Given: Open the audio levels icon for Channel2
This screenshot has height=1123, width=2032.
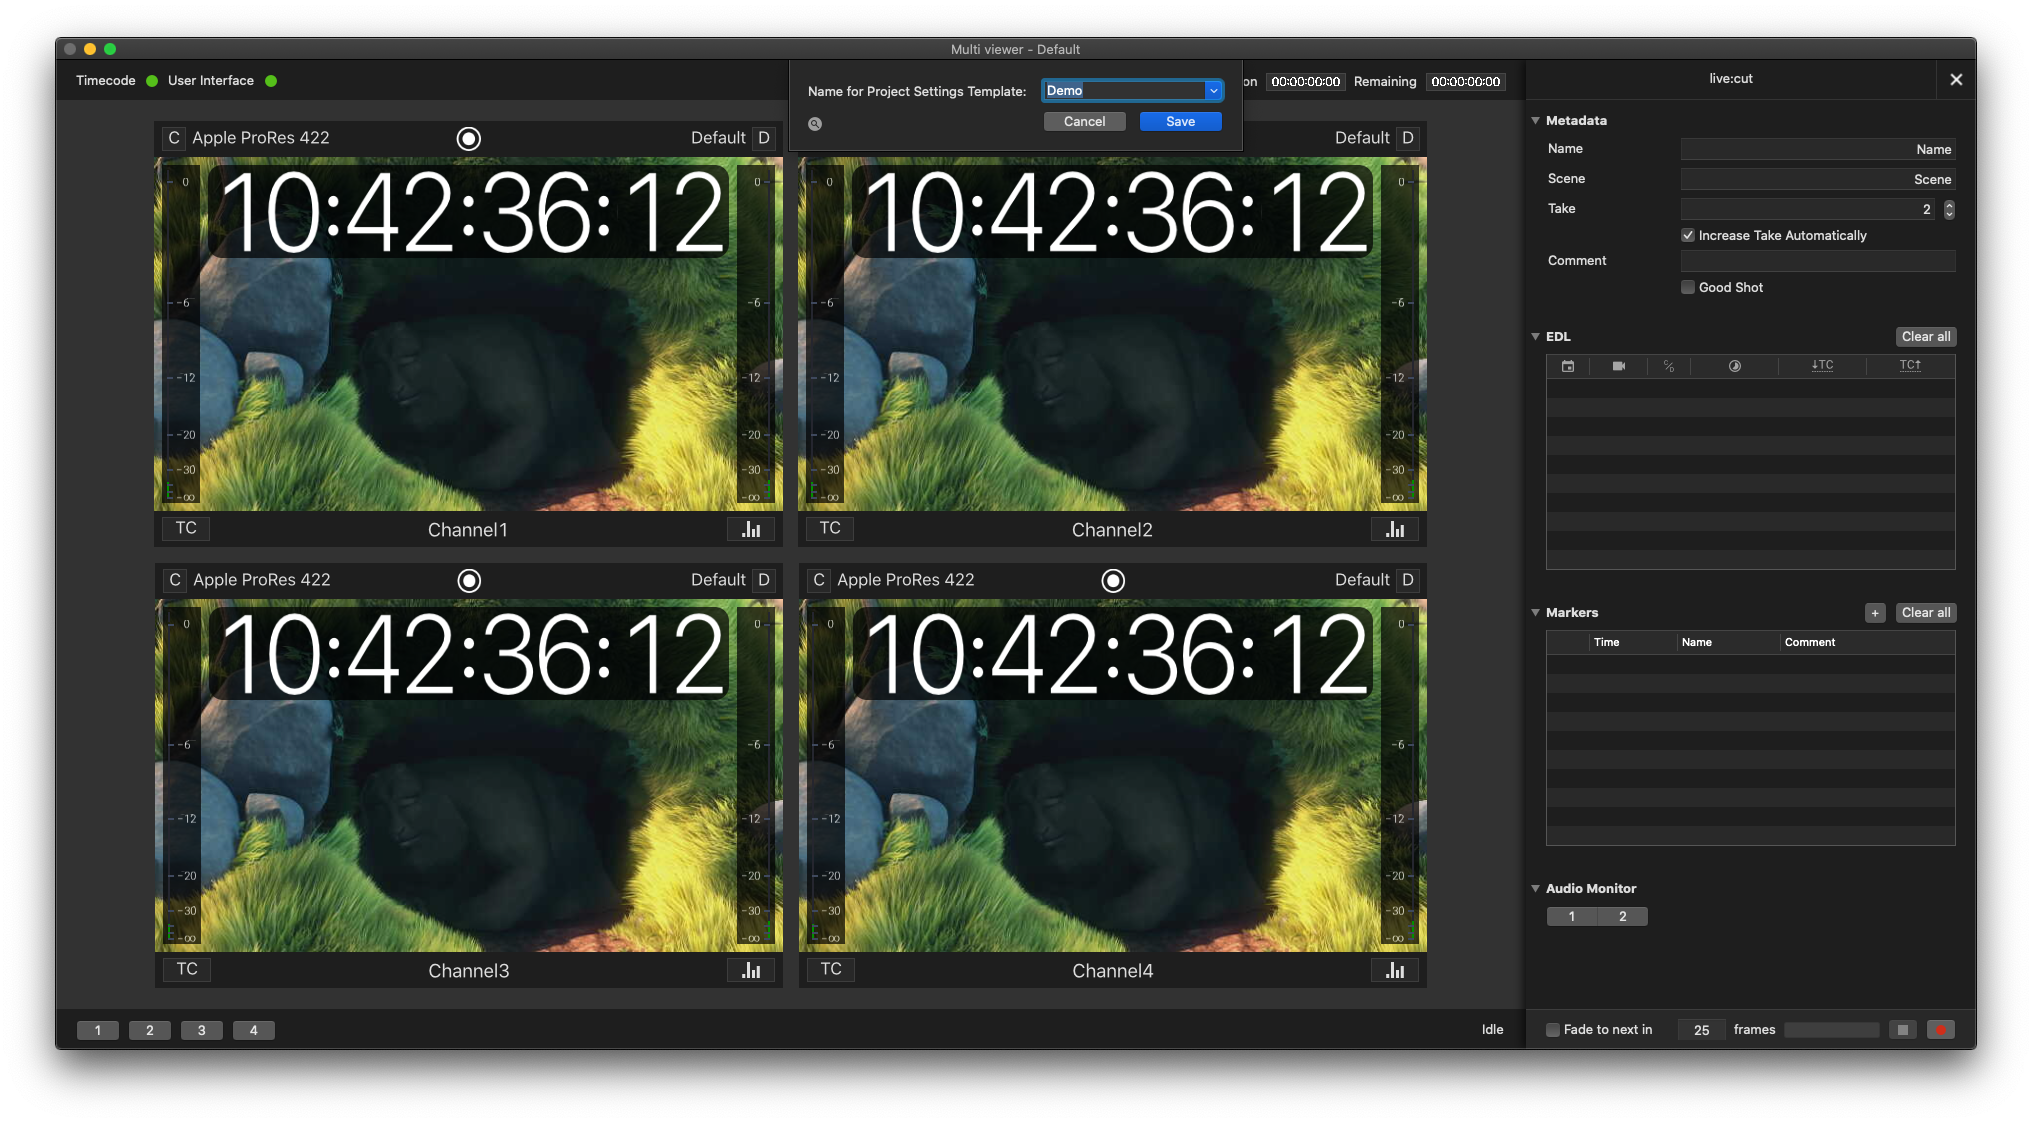Looking at the screenshot, I should click(x=1395, y=529).
